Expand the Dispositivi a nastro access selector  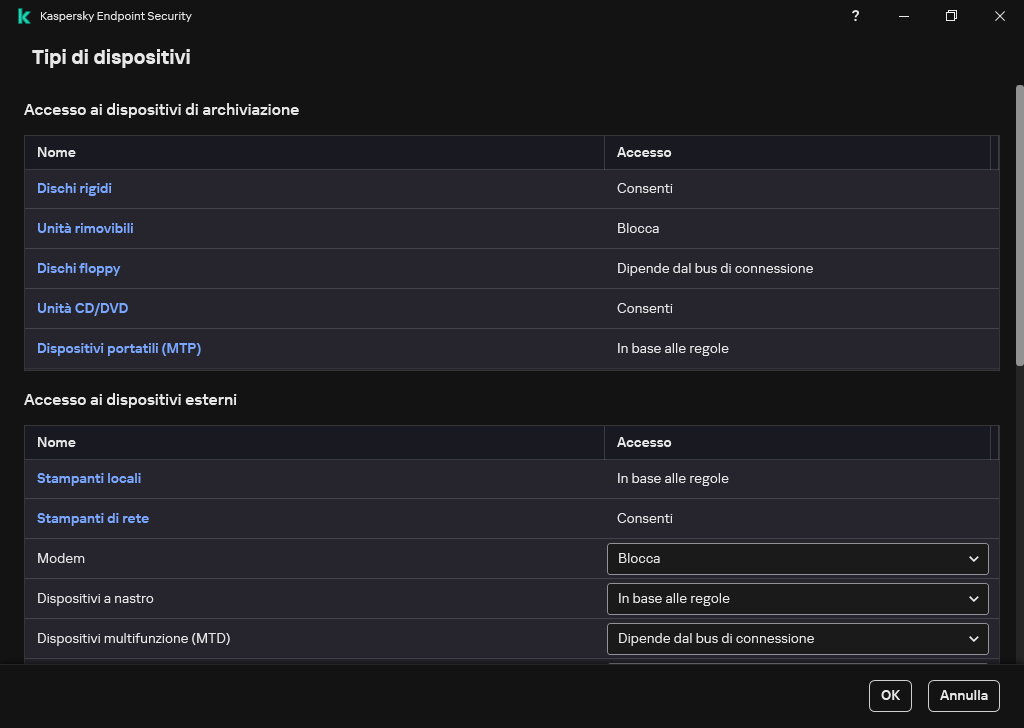pos(797,598)
